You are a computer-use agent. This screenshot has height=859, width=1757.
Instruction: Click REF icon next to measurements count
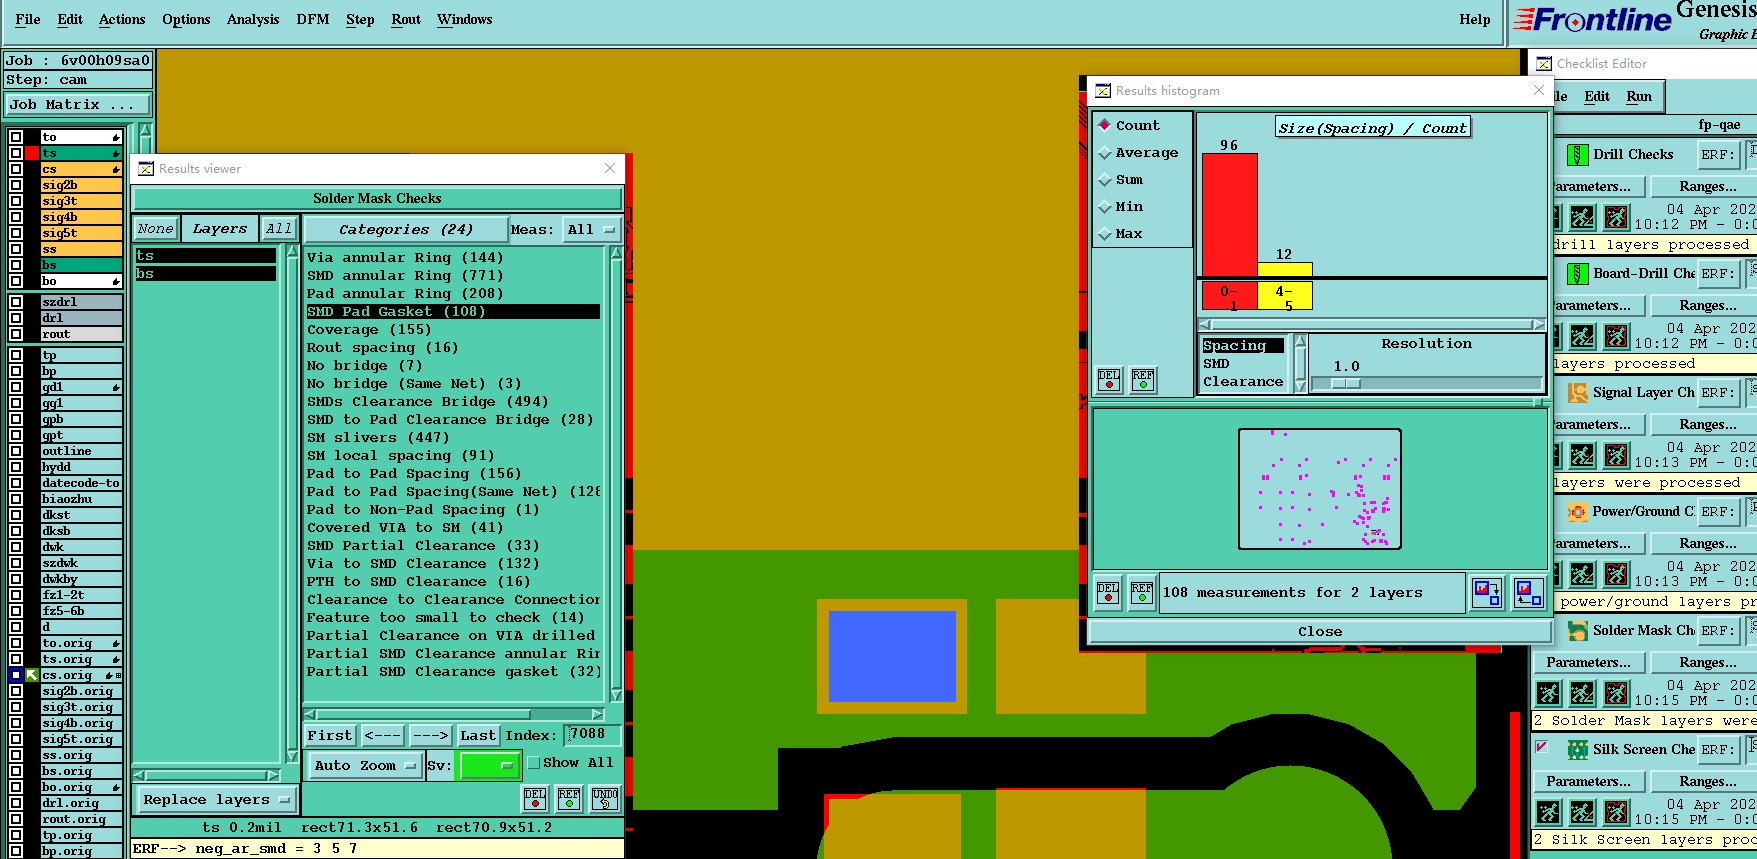point(1142,592)
